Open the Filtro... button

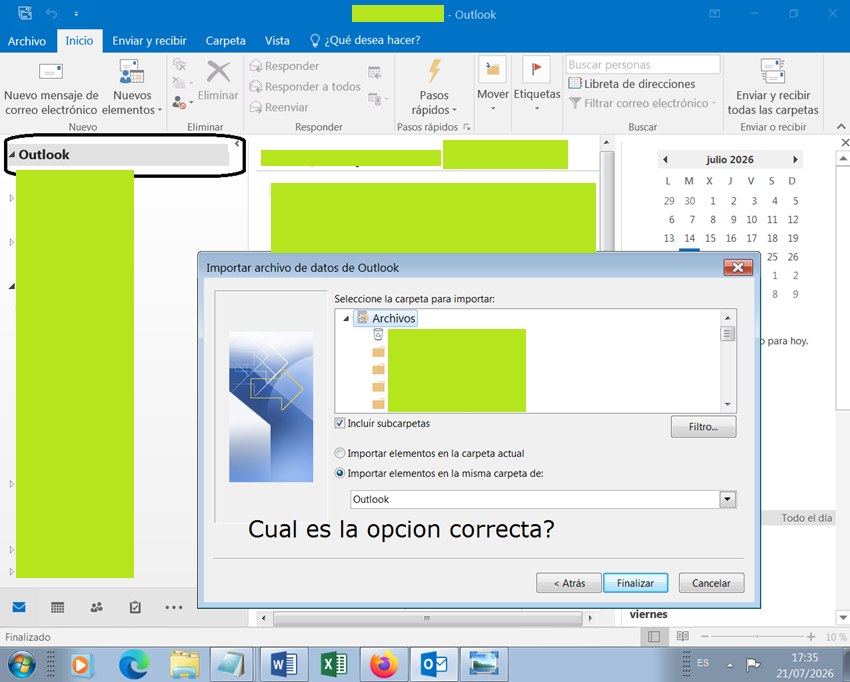[703, 427]
